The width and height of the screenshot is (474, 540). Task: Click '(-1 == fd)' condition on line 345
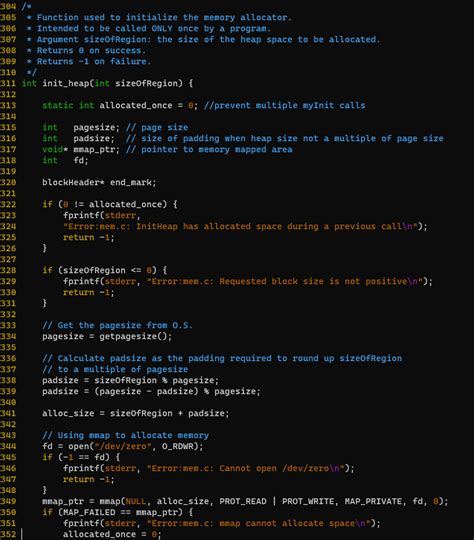(84, 457)
